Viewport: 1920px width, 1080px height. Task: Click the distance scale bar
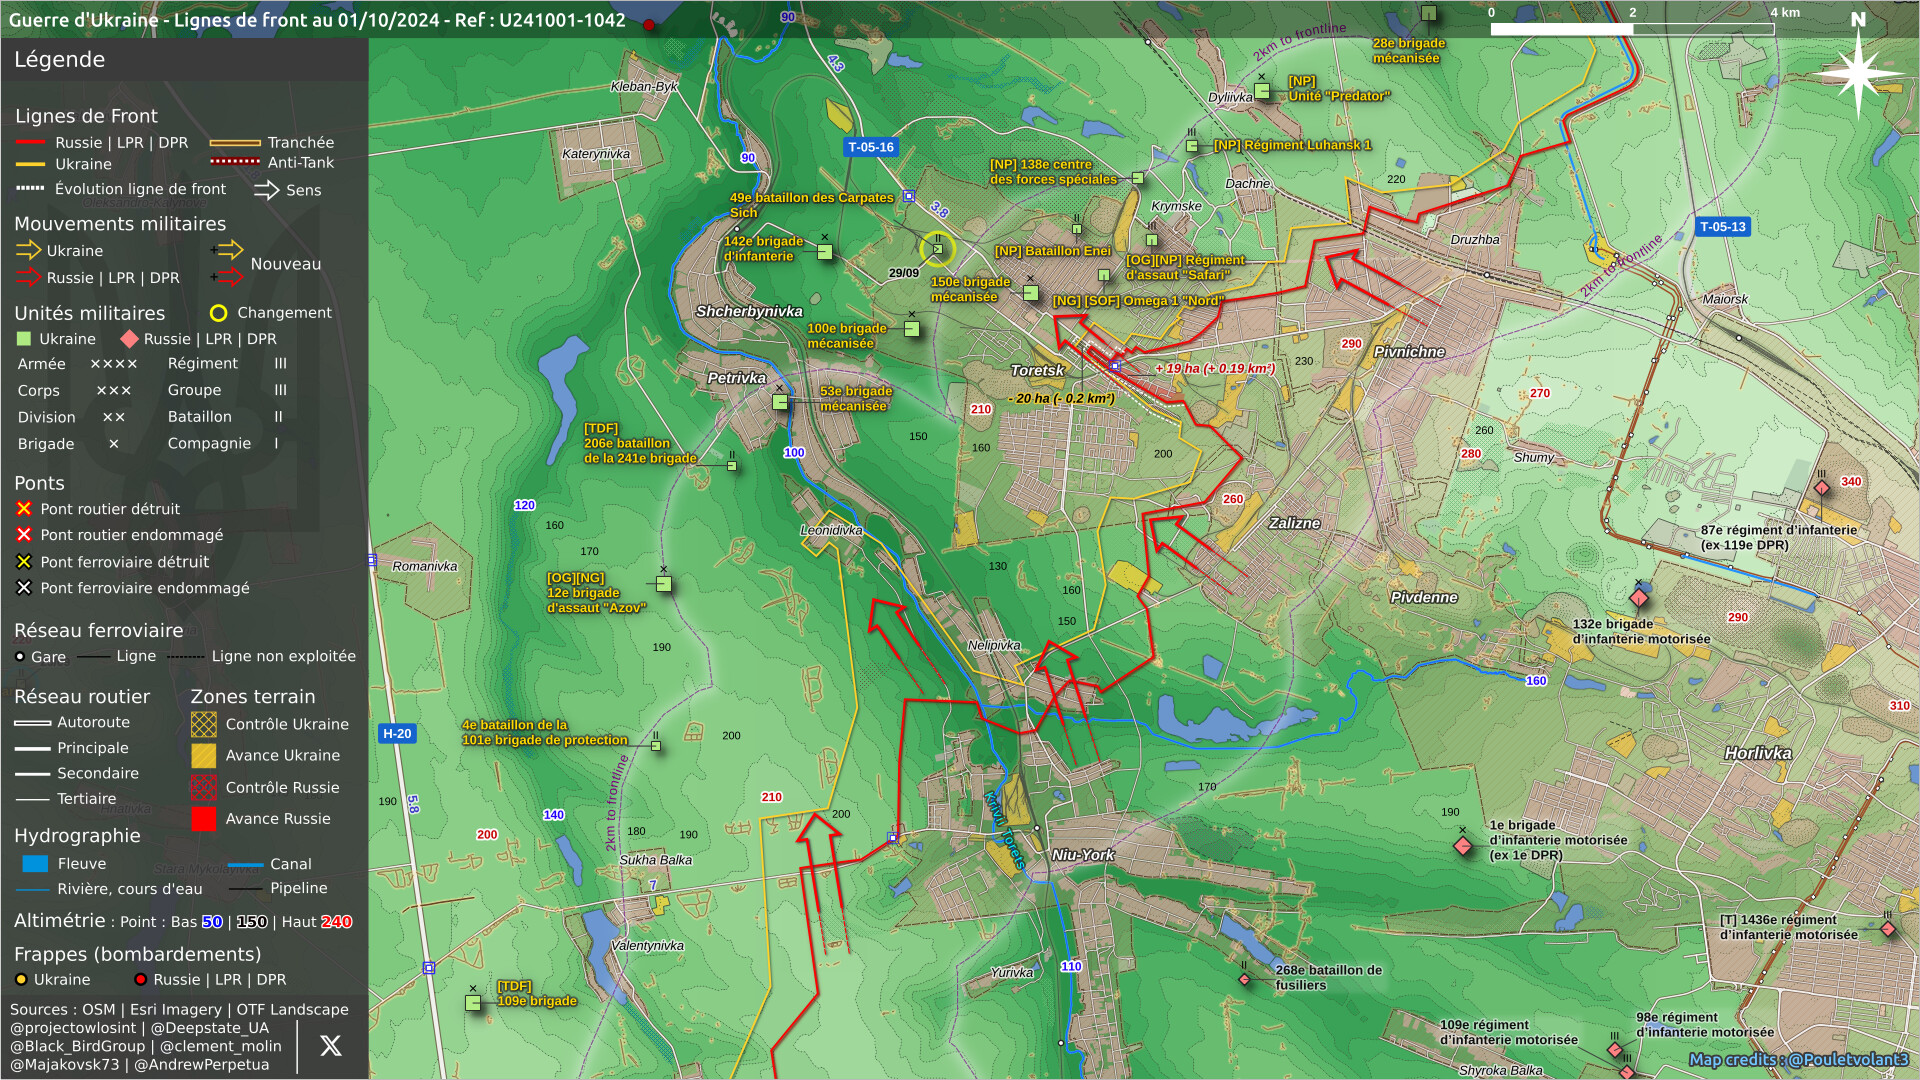1631,29
